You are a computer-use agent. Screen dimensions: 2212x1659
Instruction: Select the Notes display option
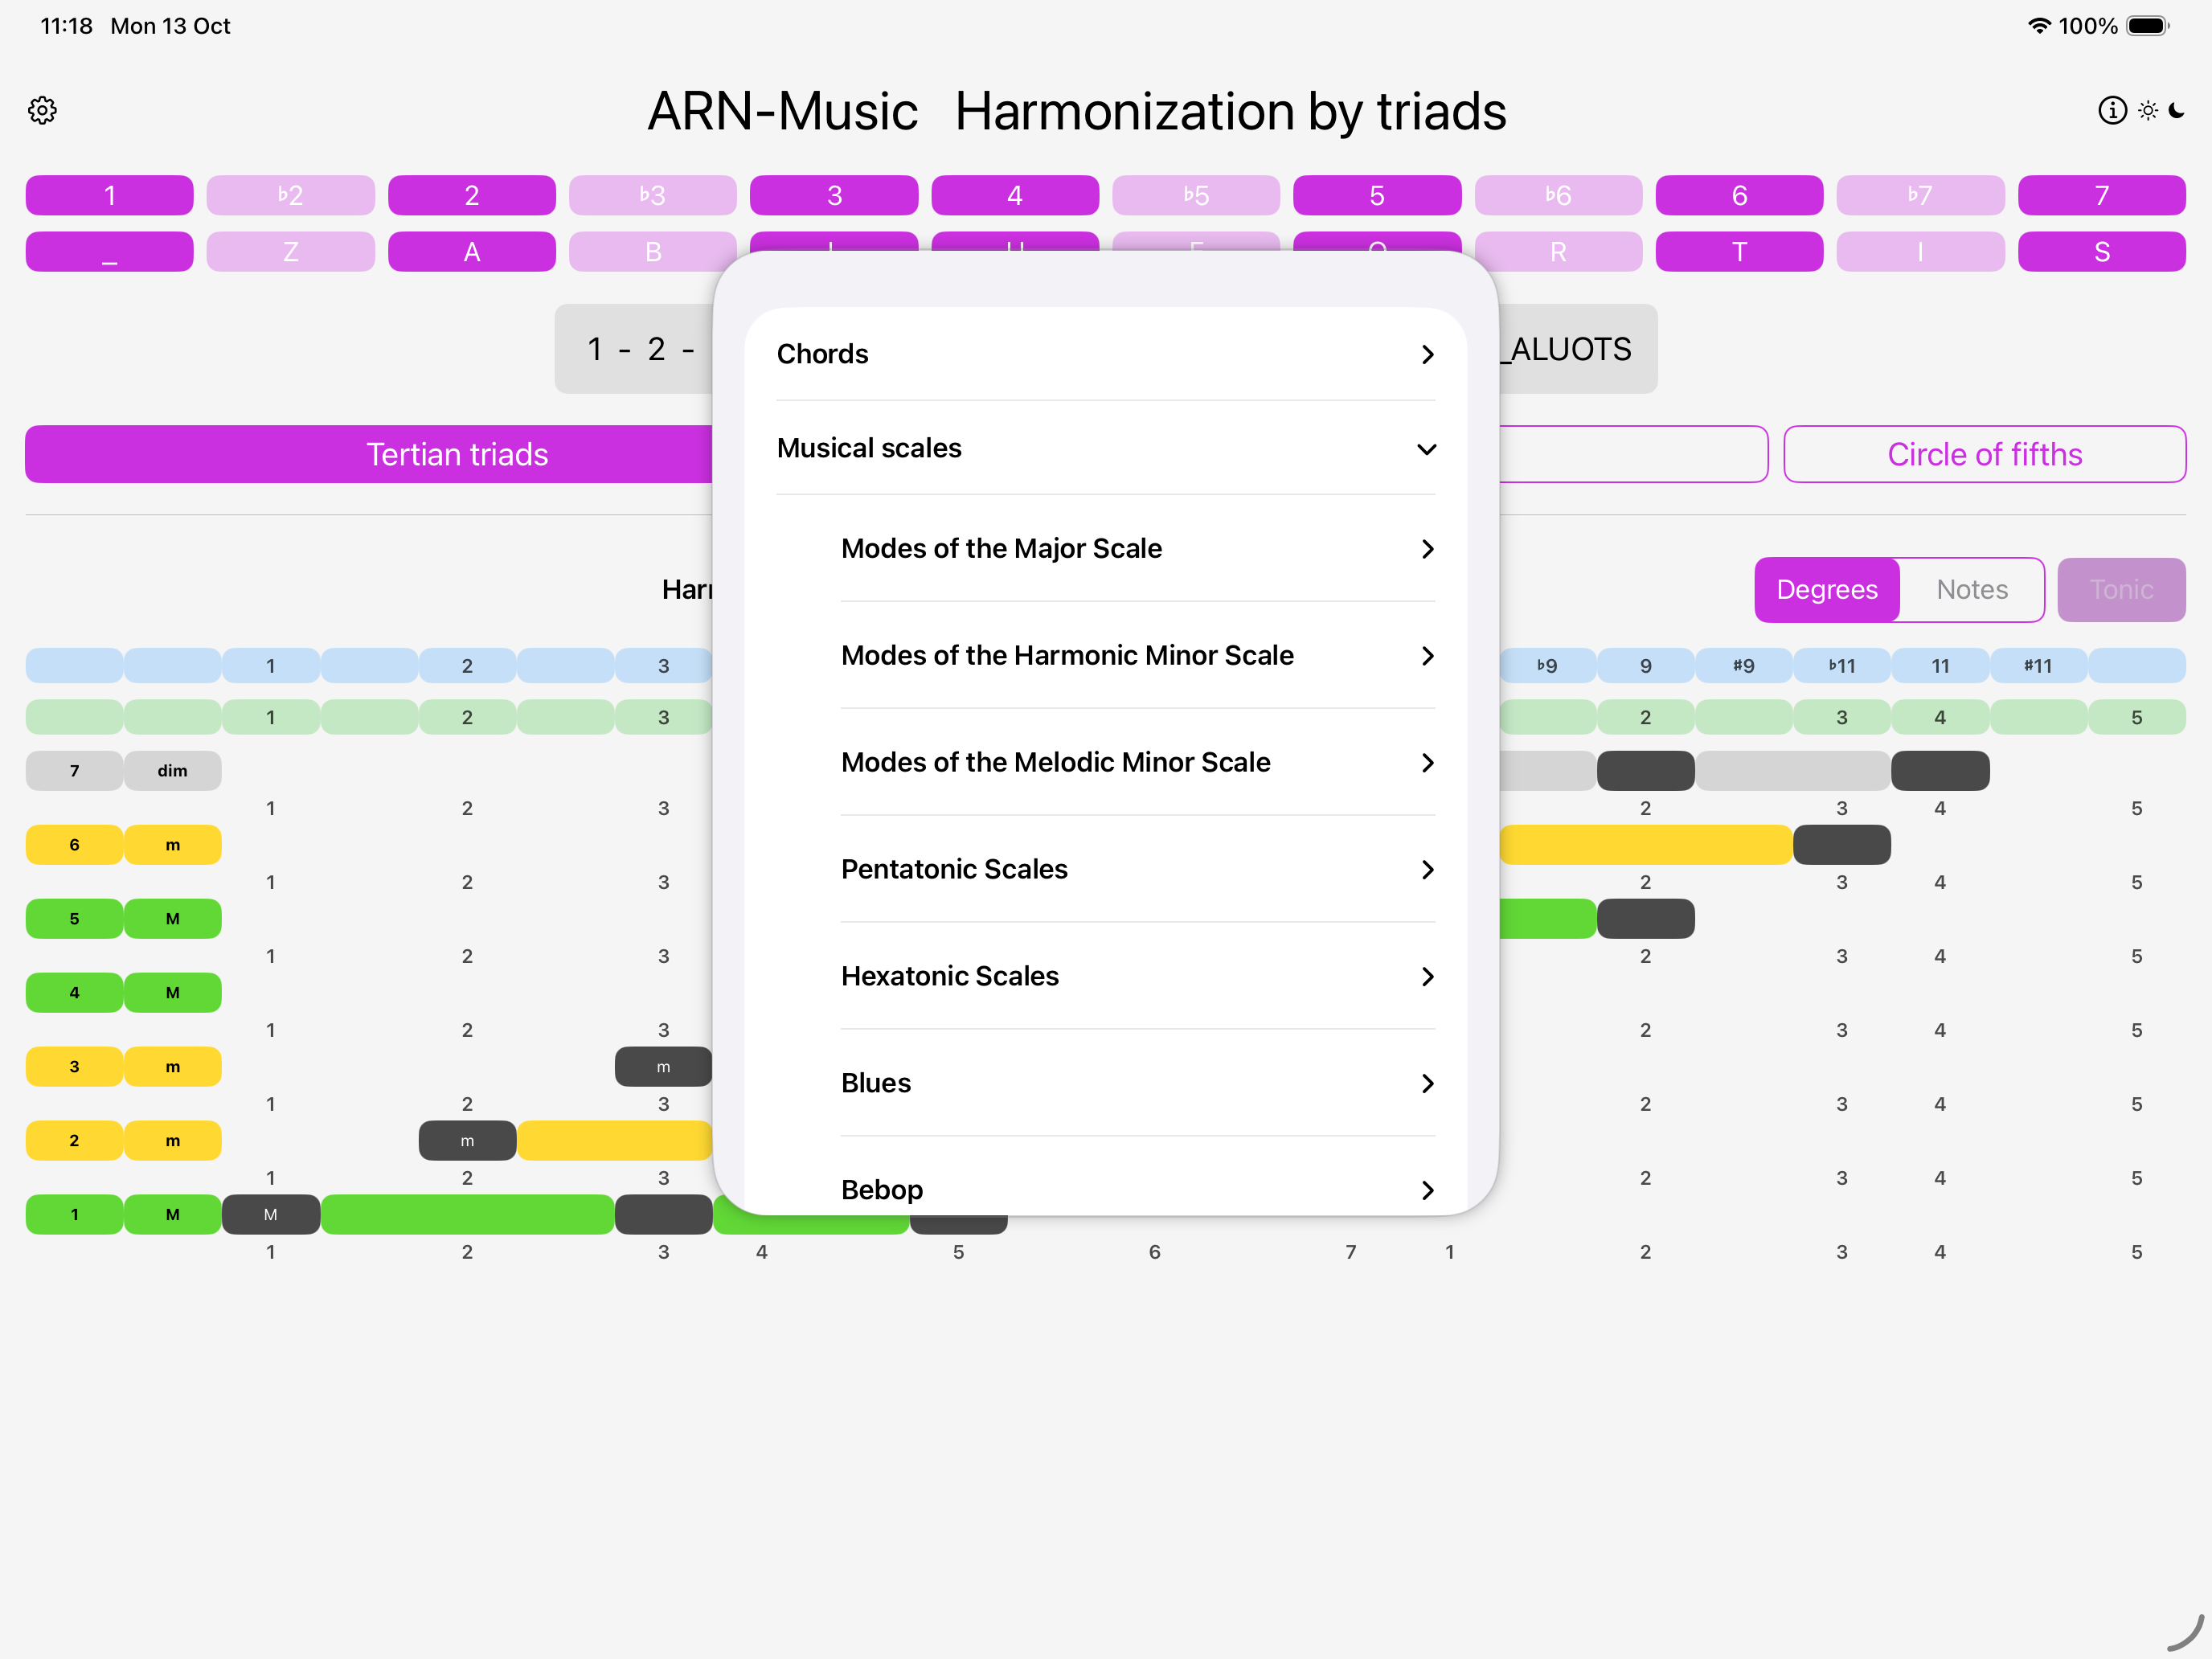pos(1971,590)
